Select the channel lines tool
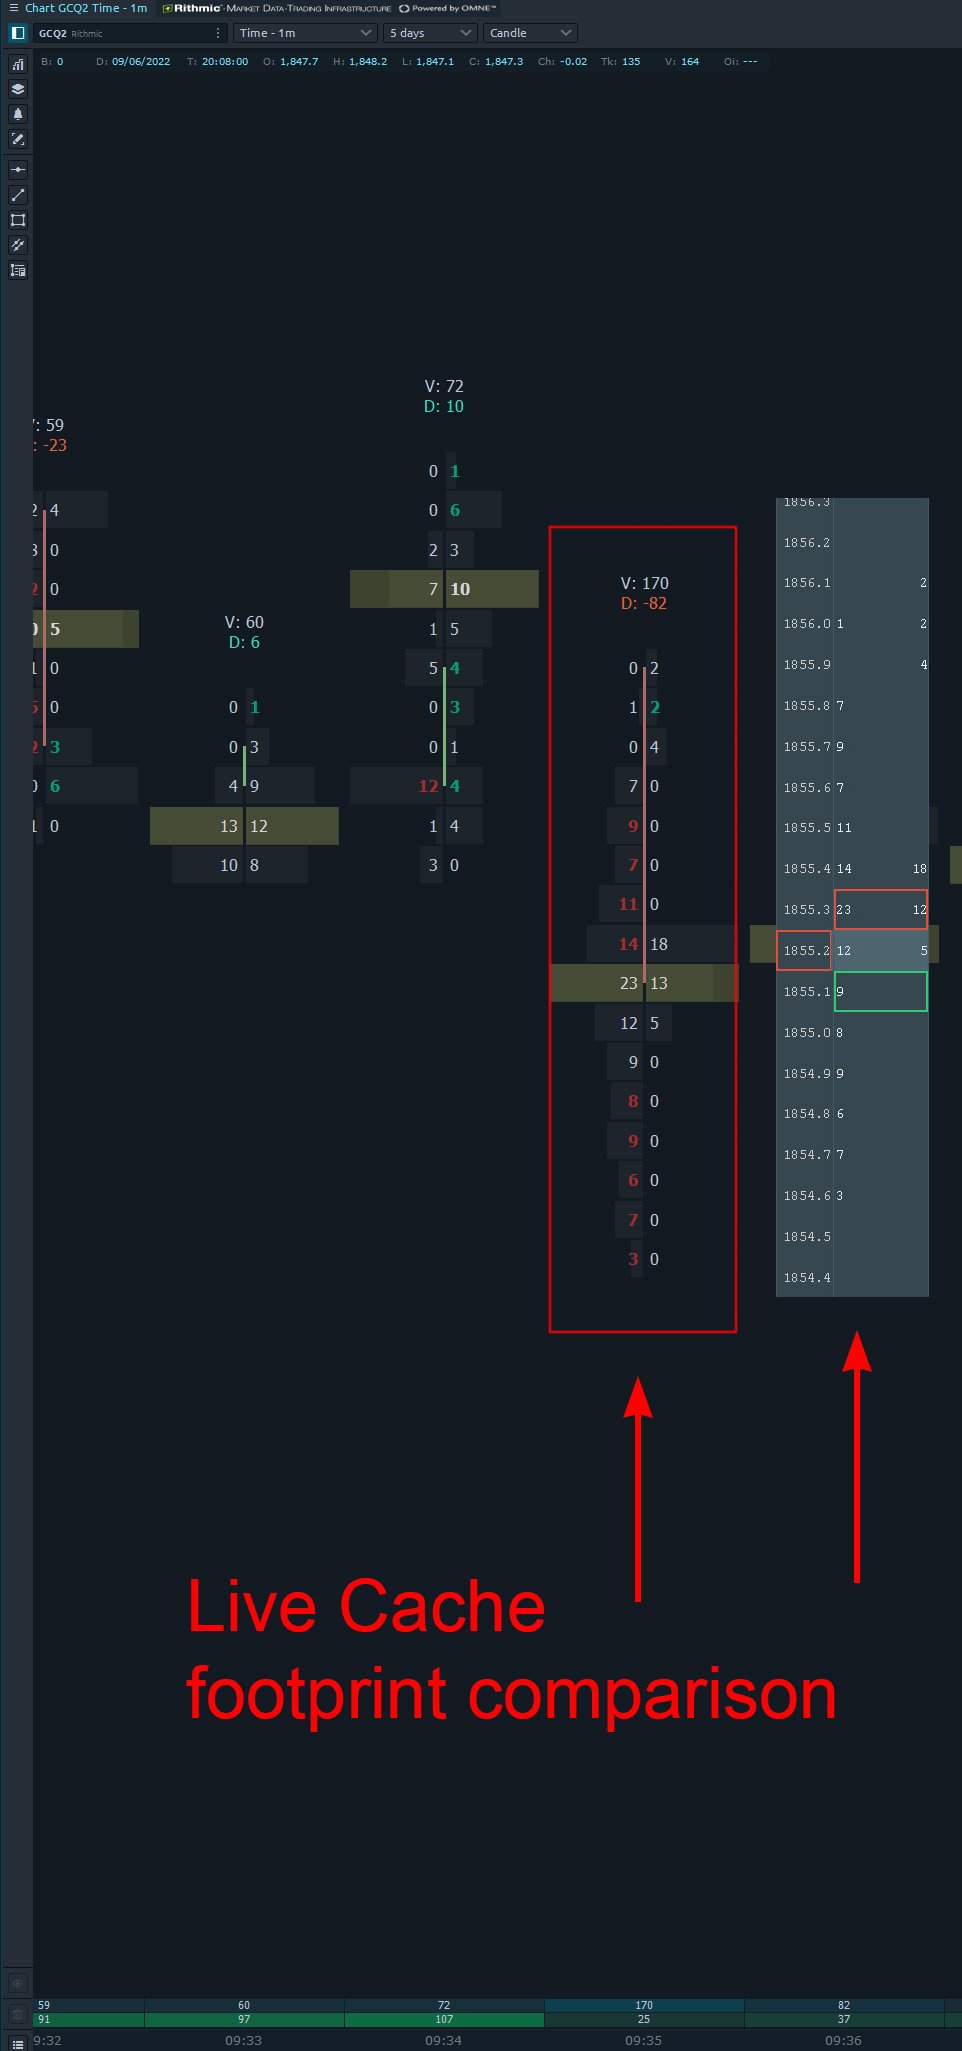 (x=18, y=245)
